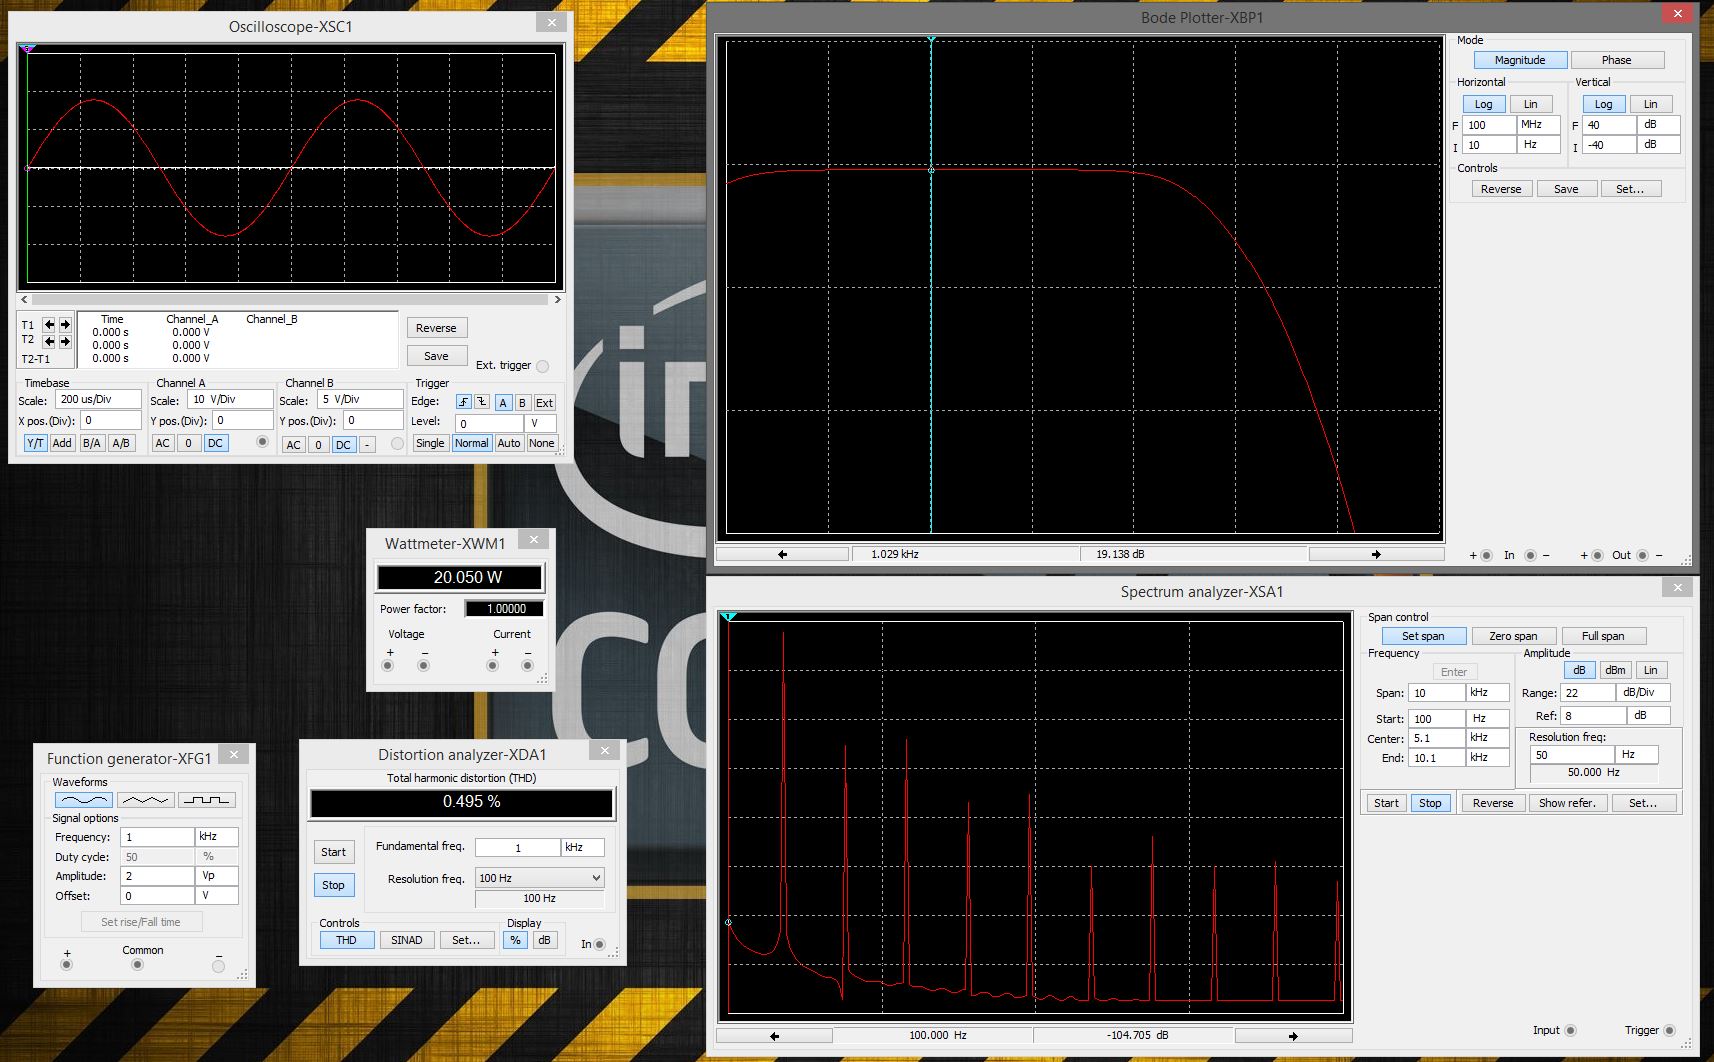
Task: Click oscilloscope scrollbar left arrow
Action: [25, 299]
